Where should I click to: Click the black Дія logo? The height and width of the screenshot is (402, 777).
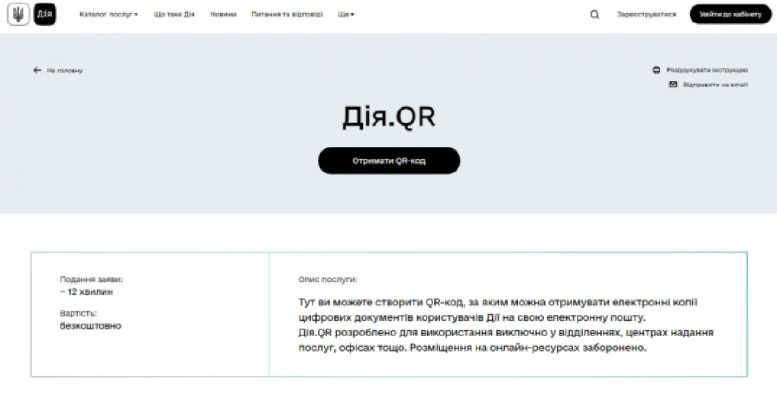click(45, 15)
